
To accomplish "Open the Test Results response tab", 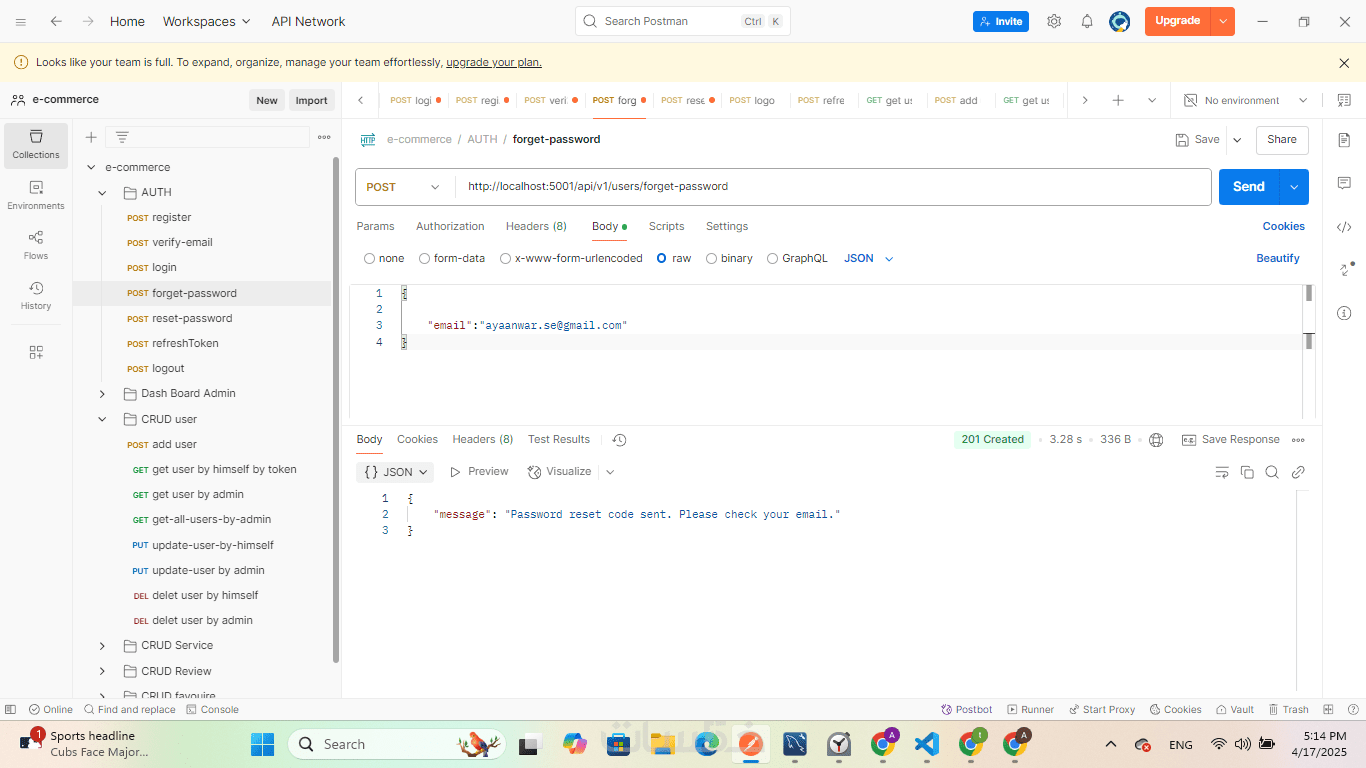I will click(x=559, y=440).
